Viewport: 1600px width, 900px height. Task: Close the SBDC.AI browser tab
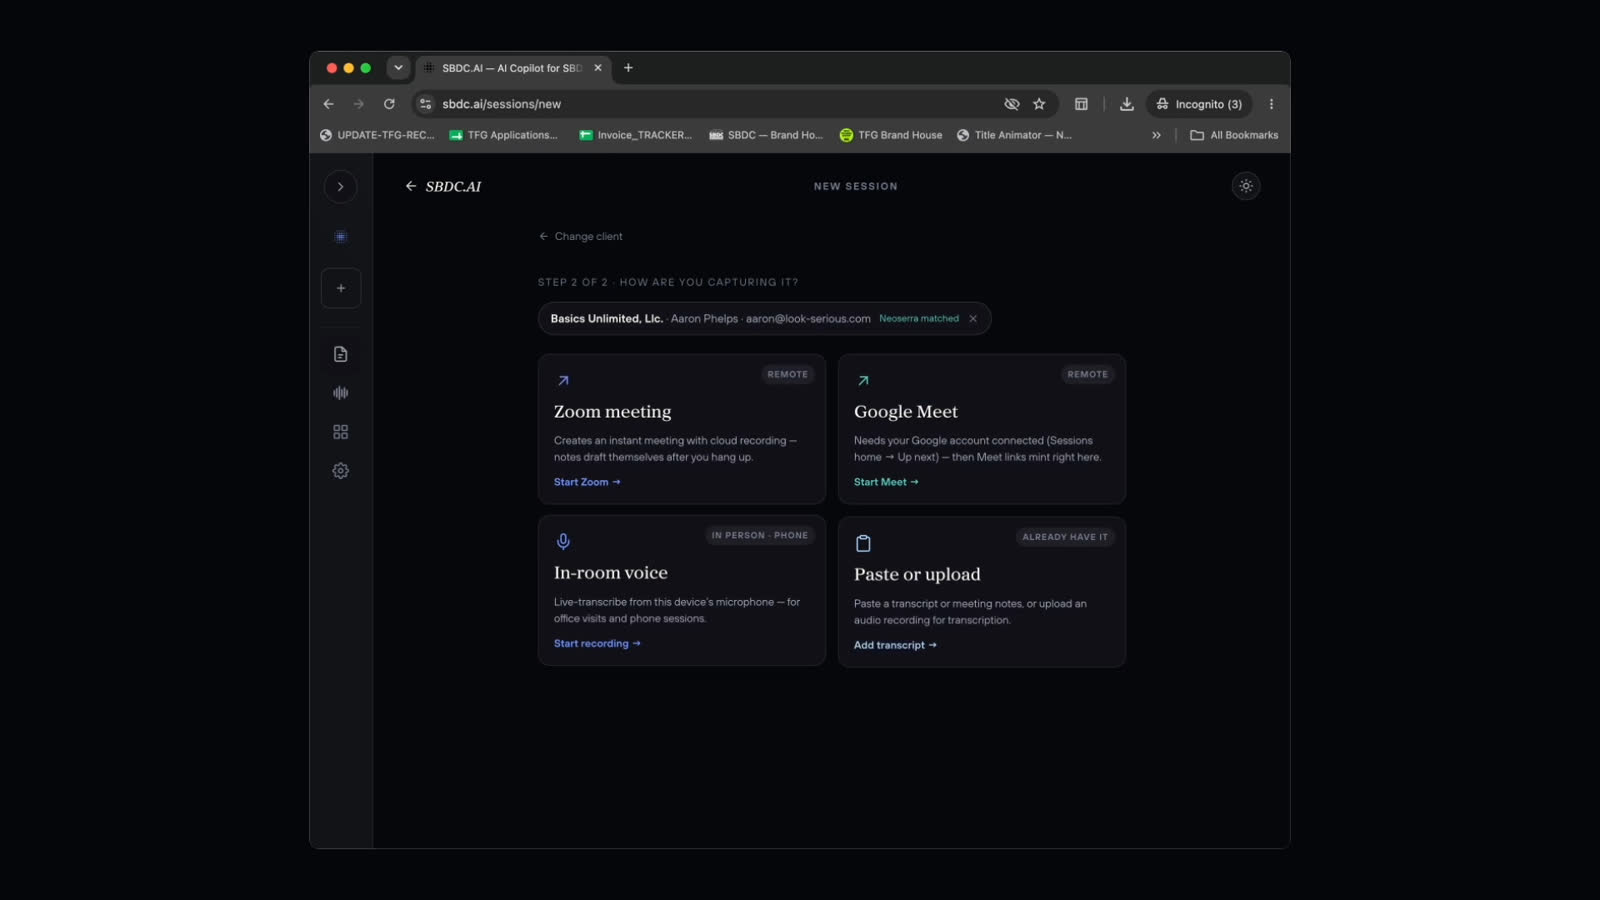598,68
